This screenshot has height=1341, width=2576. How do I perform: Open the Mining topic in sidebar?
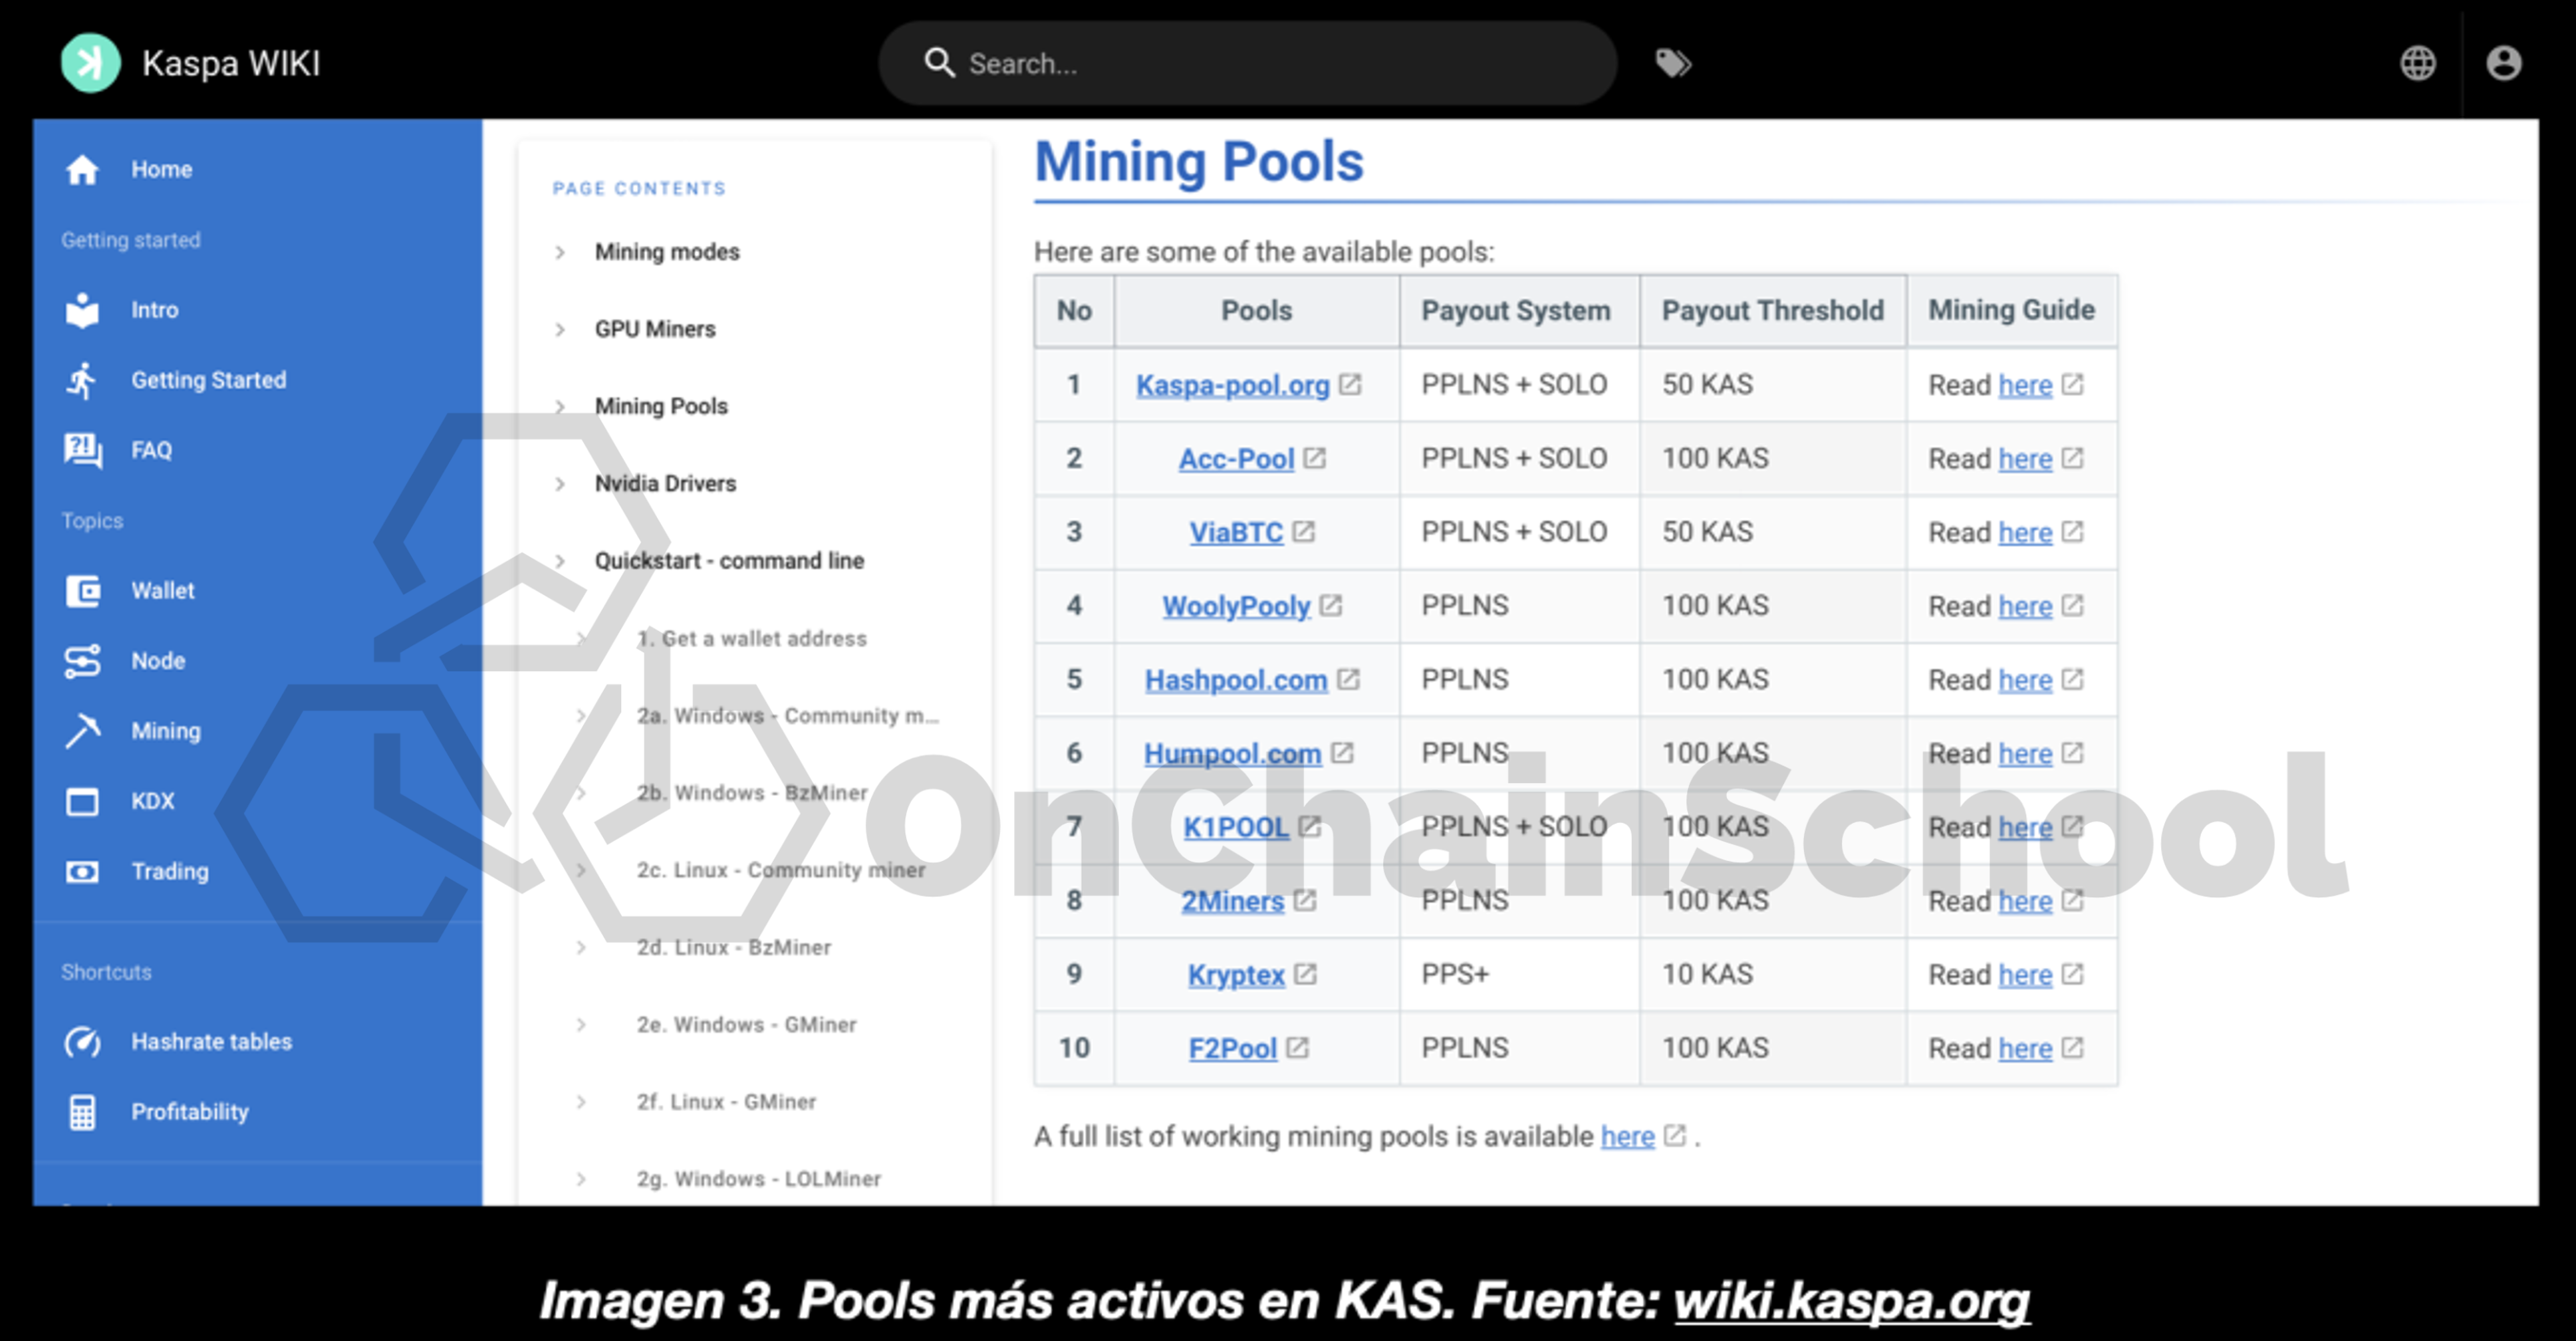(257, 731)
